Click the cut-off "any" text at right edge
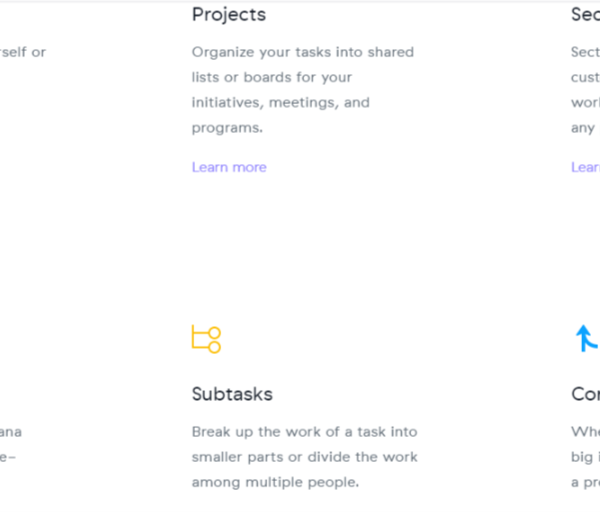Screen dimensions: 600x512 pyautogui.click(x=584, y=128)
